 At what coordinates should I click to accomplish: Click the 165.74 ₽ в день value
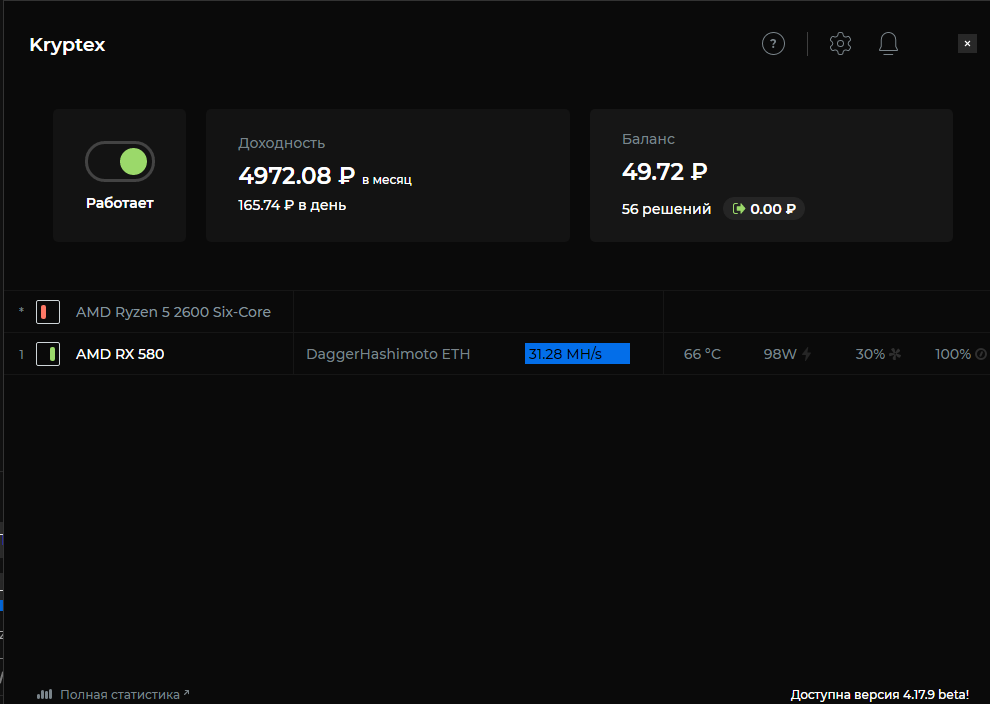(292, 205)
